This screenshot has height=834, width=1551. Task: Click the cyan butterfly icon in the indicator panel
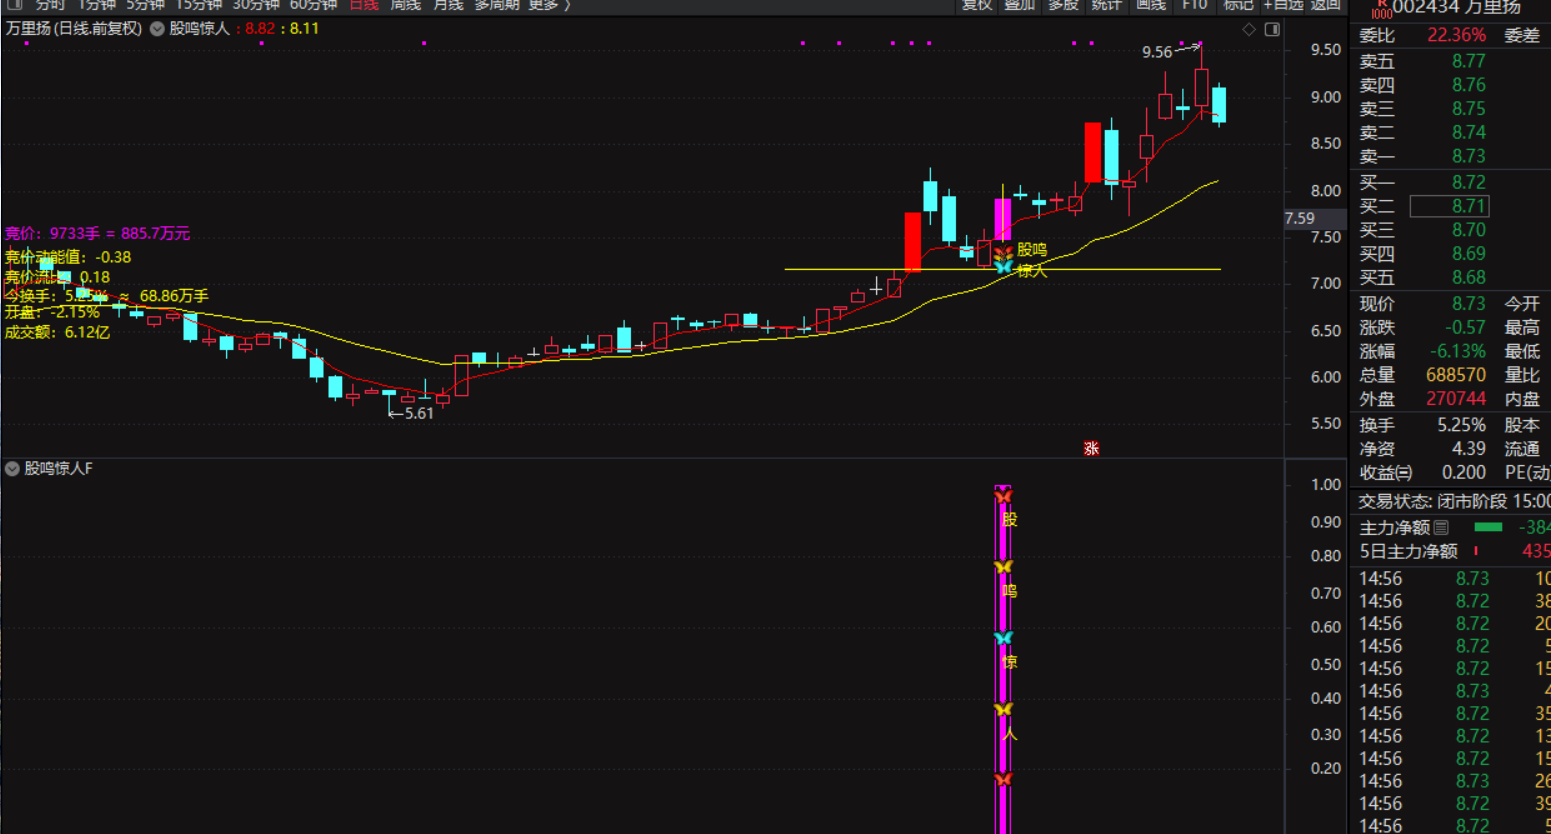click(1003, 638)
